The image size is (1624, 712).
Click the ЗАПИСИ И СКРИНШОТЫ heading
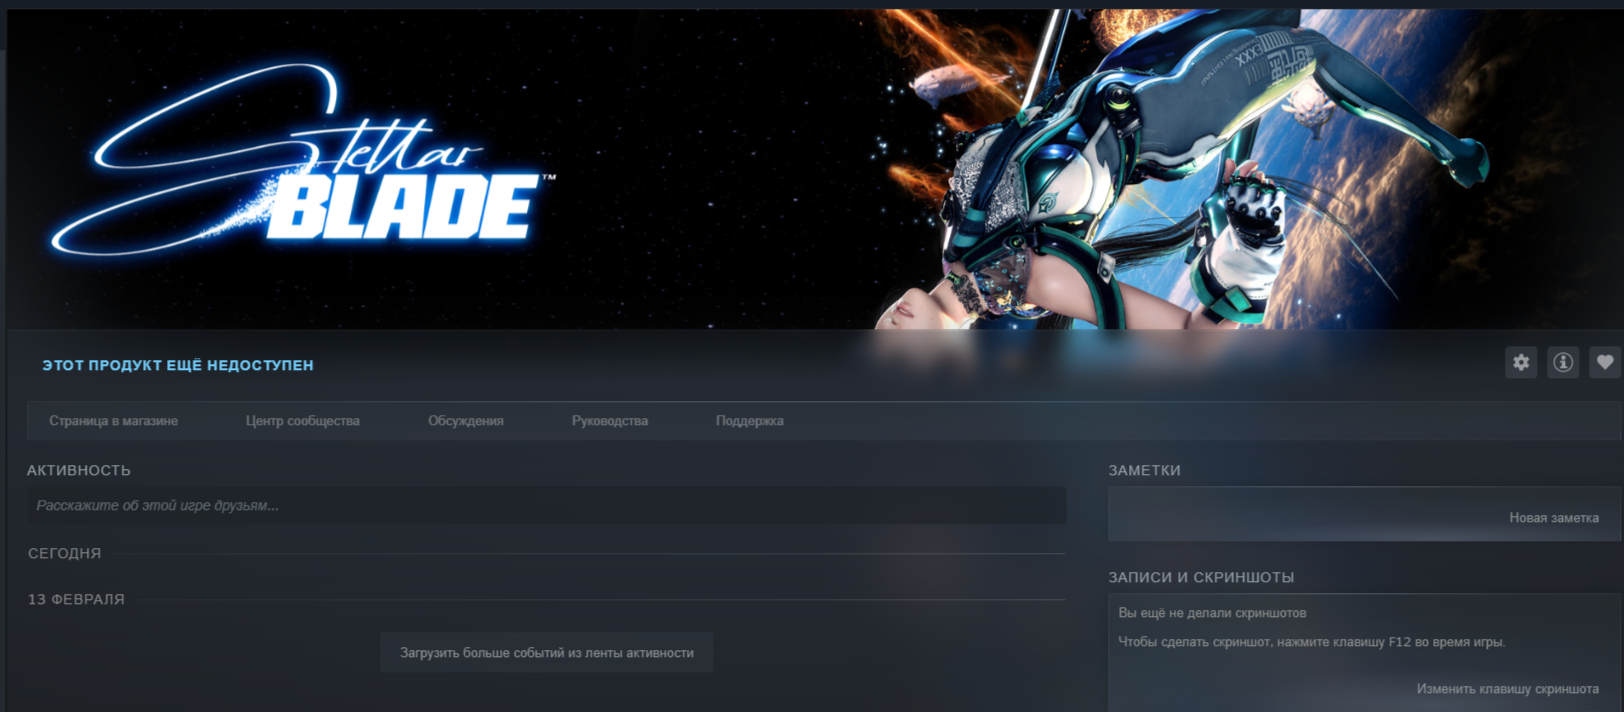[x=1201, y=577]
